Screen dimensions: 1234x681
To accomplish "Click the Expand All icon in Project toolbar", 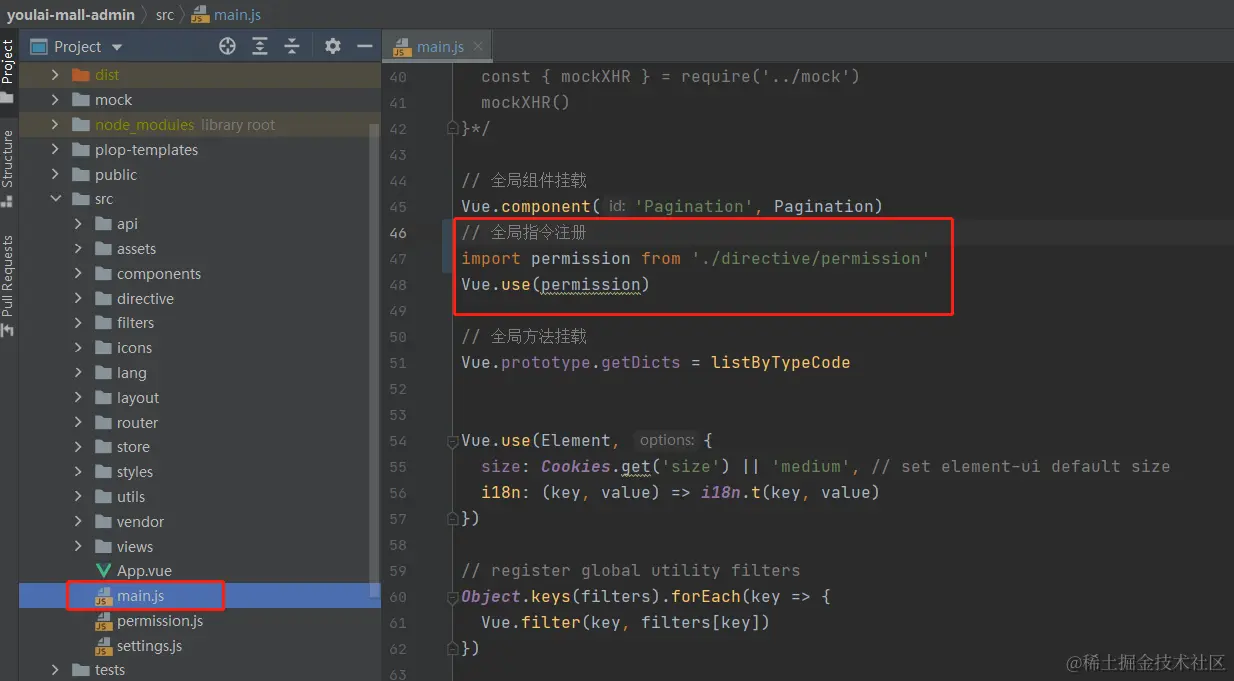I will coord(260,46).
